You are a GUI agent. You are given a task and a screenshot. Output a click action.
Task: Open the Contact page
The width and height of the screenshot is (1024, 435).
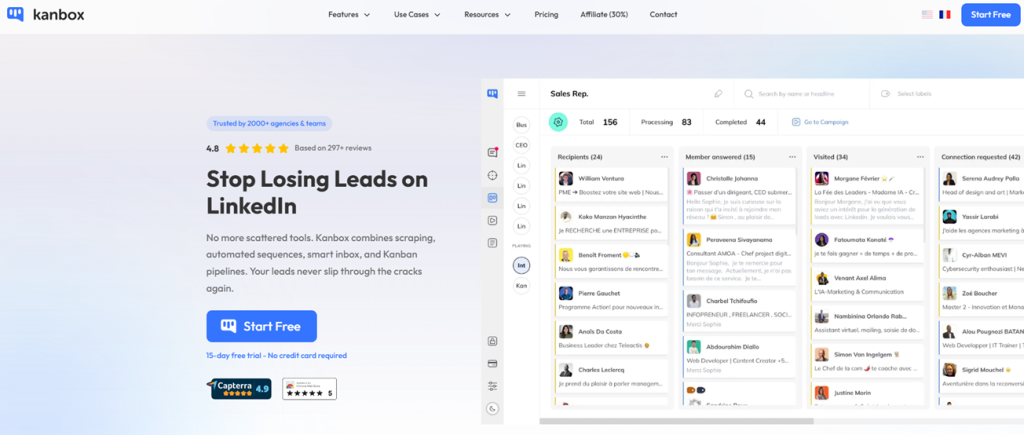tap(663, 14)
